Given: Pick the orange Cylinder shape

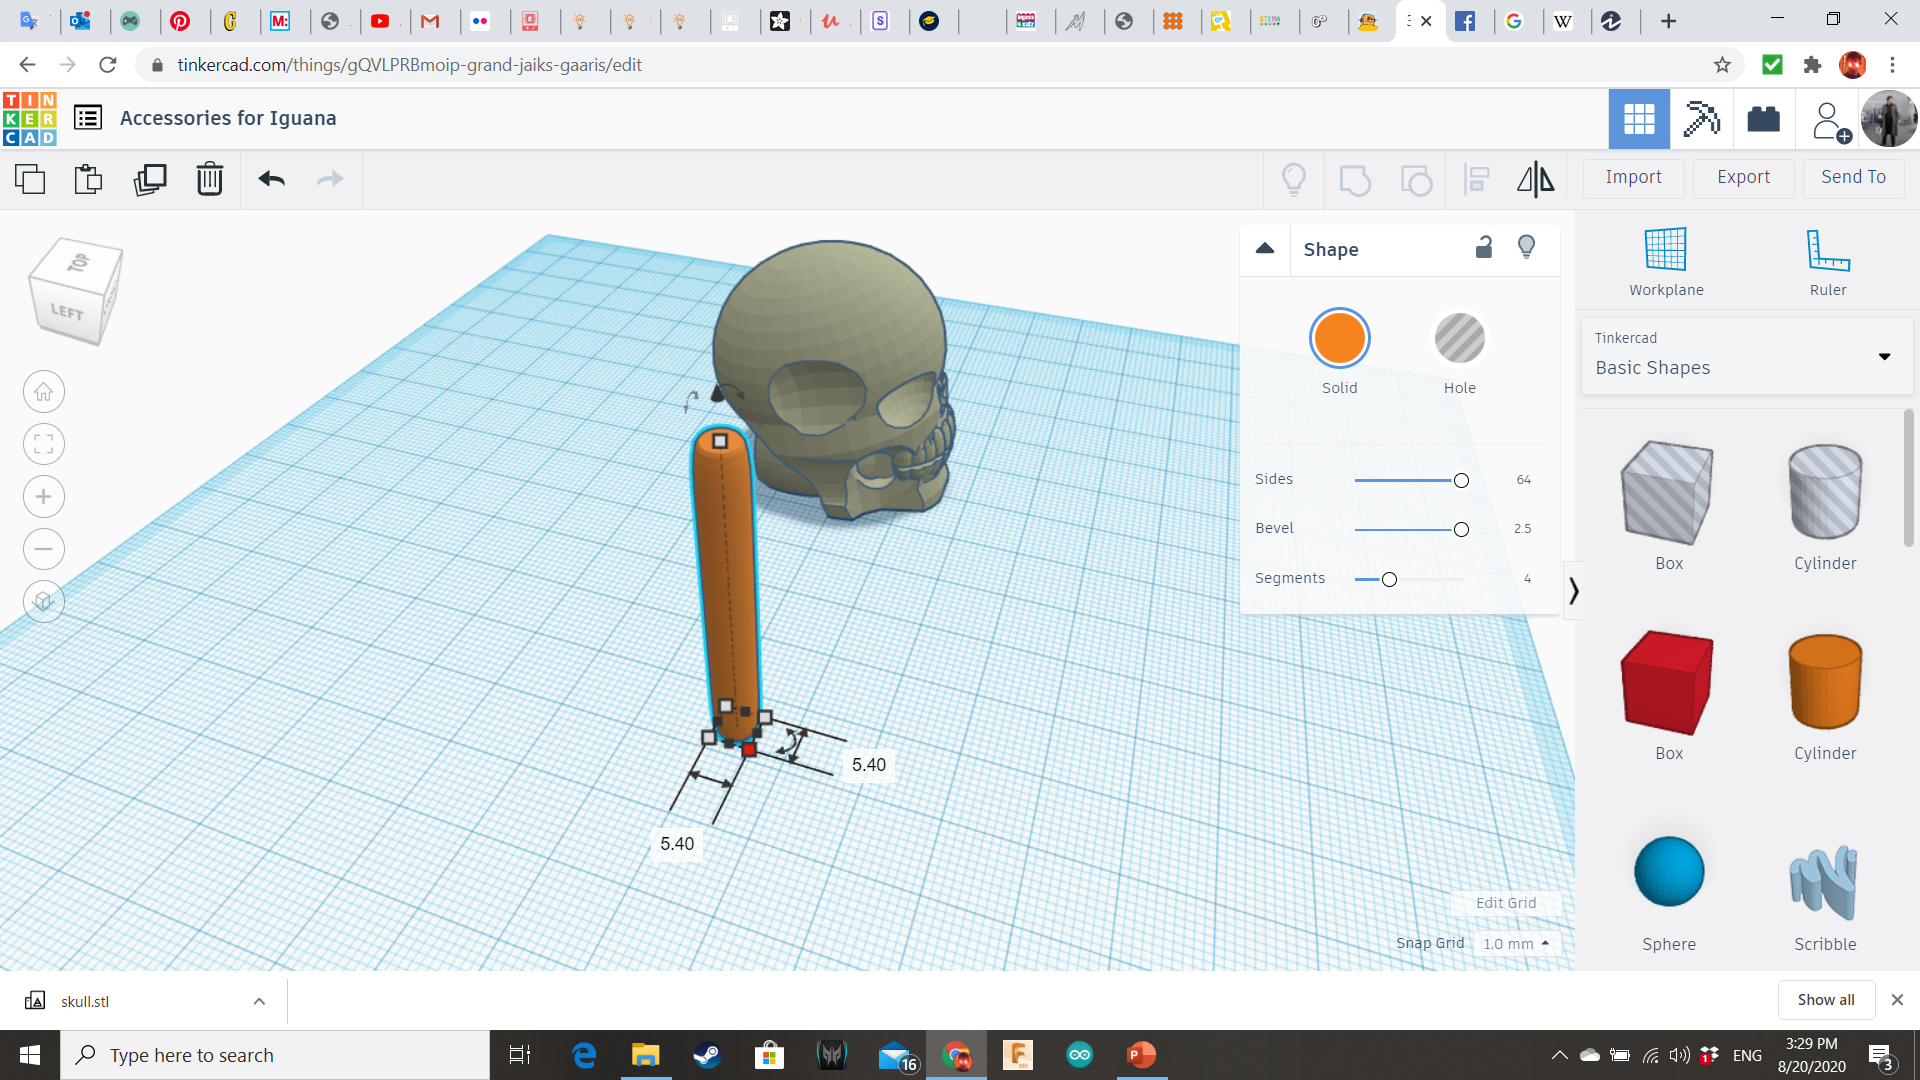Looking at the screenshot, I should click(1825, 683).
